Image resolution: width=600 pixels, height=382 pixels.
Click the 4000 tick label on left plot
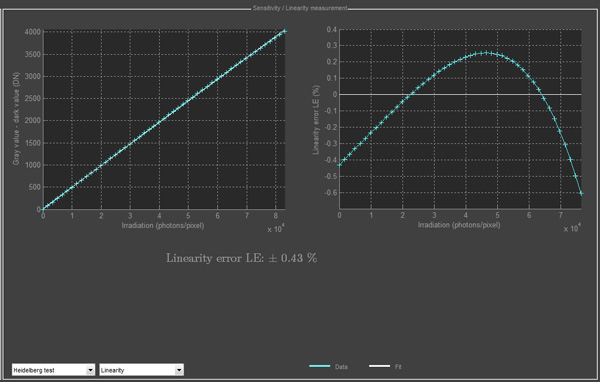click(x=33, y=32)
